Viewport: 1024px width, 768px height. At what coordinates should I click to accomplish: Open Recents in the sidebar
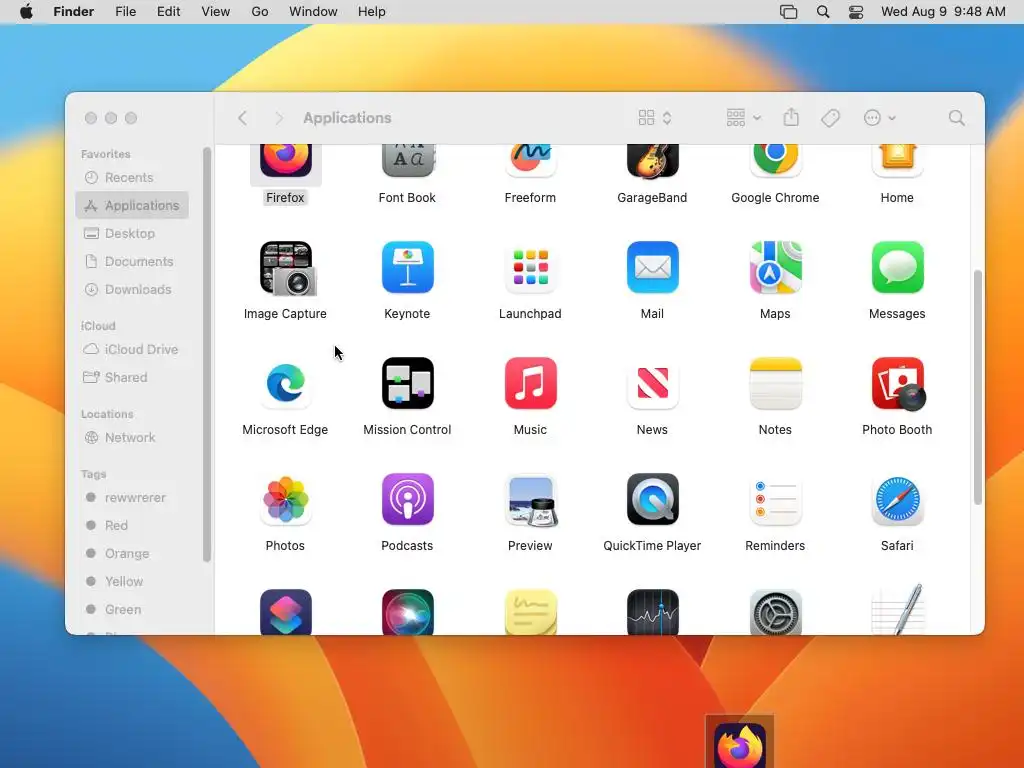tap(133, 178)
